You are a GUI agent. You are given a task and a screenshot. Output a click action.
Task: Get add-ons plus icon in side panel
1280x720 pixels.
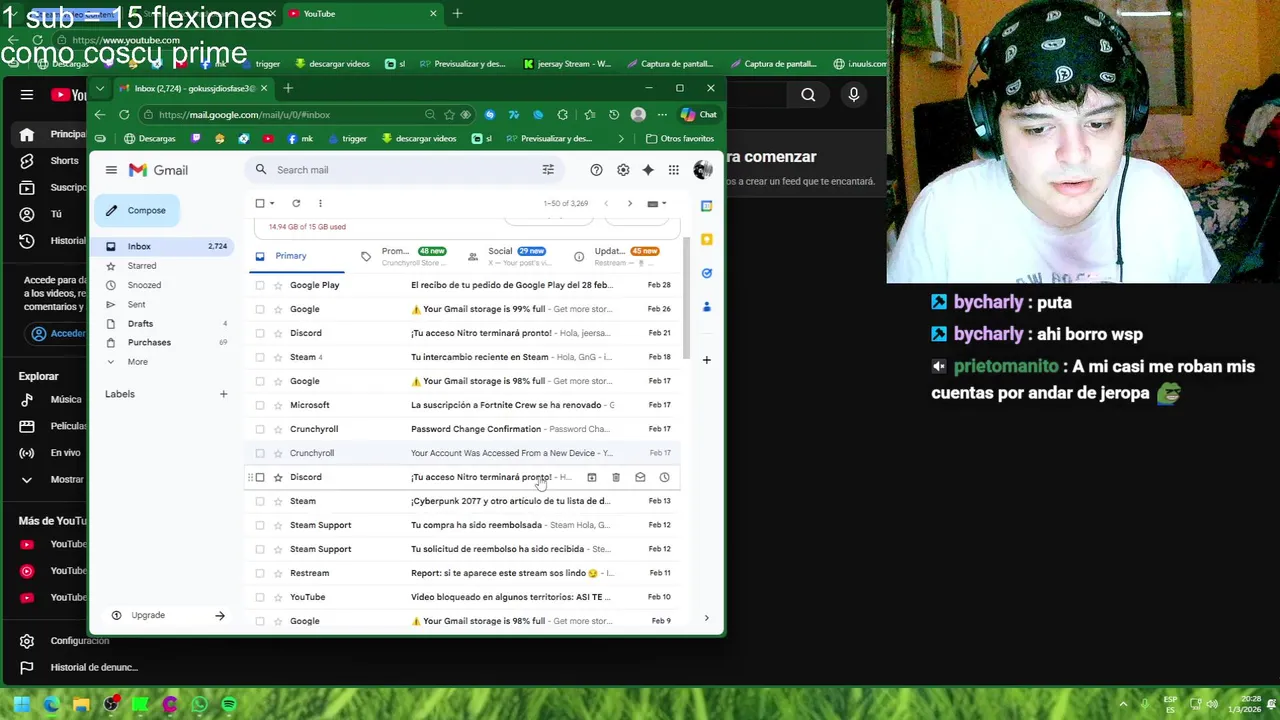(706, 360)
